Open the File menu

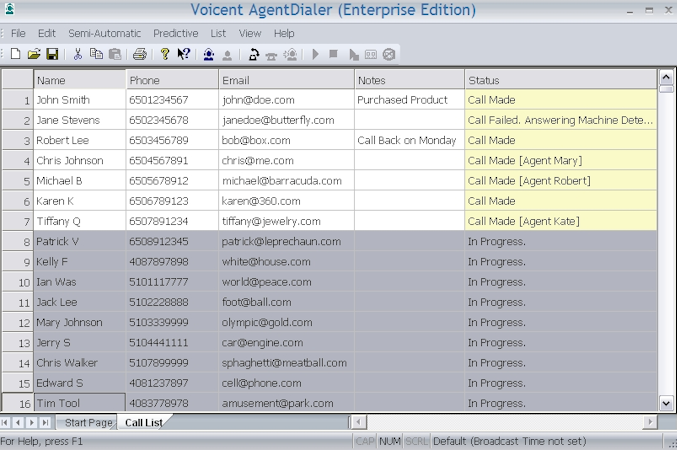click(x=18, y=33)
